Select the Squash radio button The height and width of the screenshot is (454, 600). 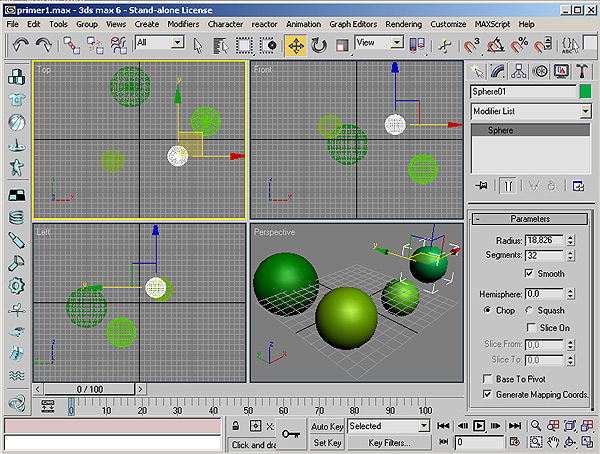point(530,310)
